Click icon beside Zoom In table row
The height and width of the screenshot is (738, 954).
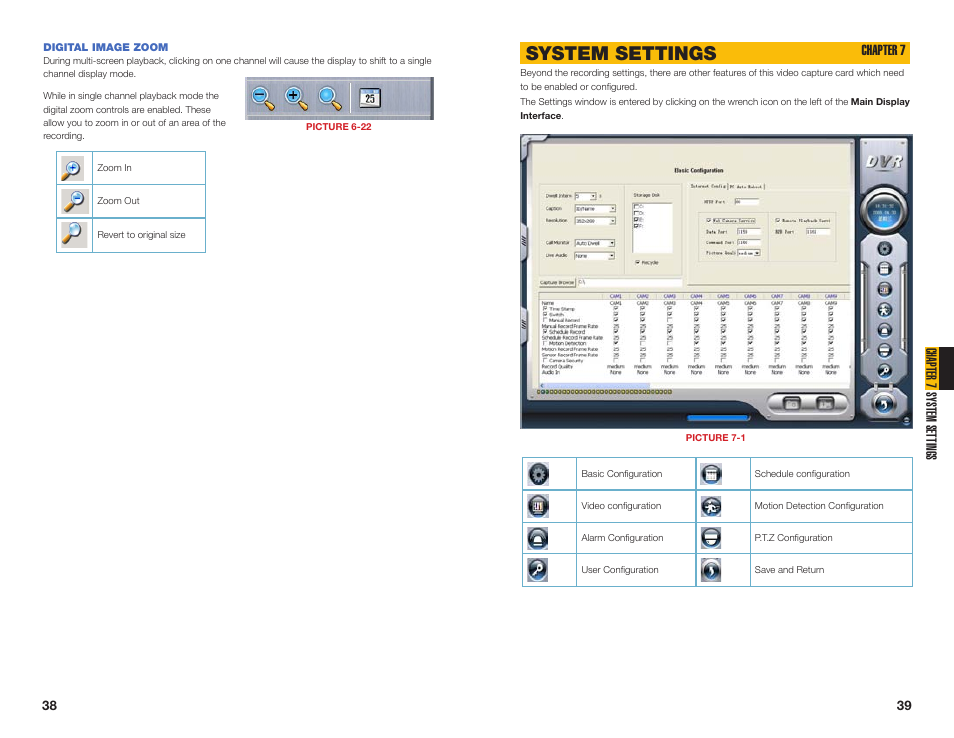[x=73, y=169]
